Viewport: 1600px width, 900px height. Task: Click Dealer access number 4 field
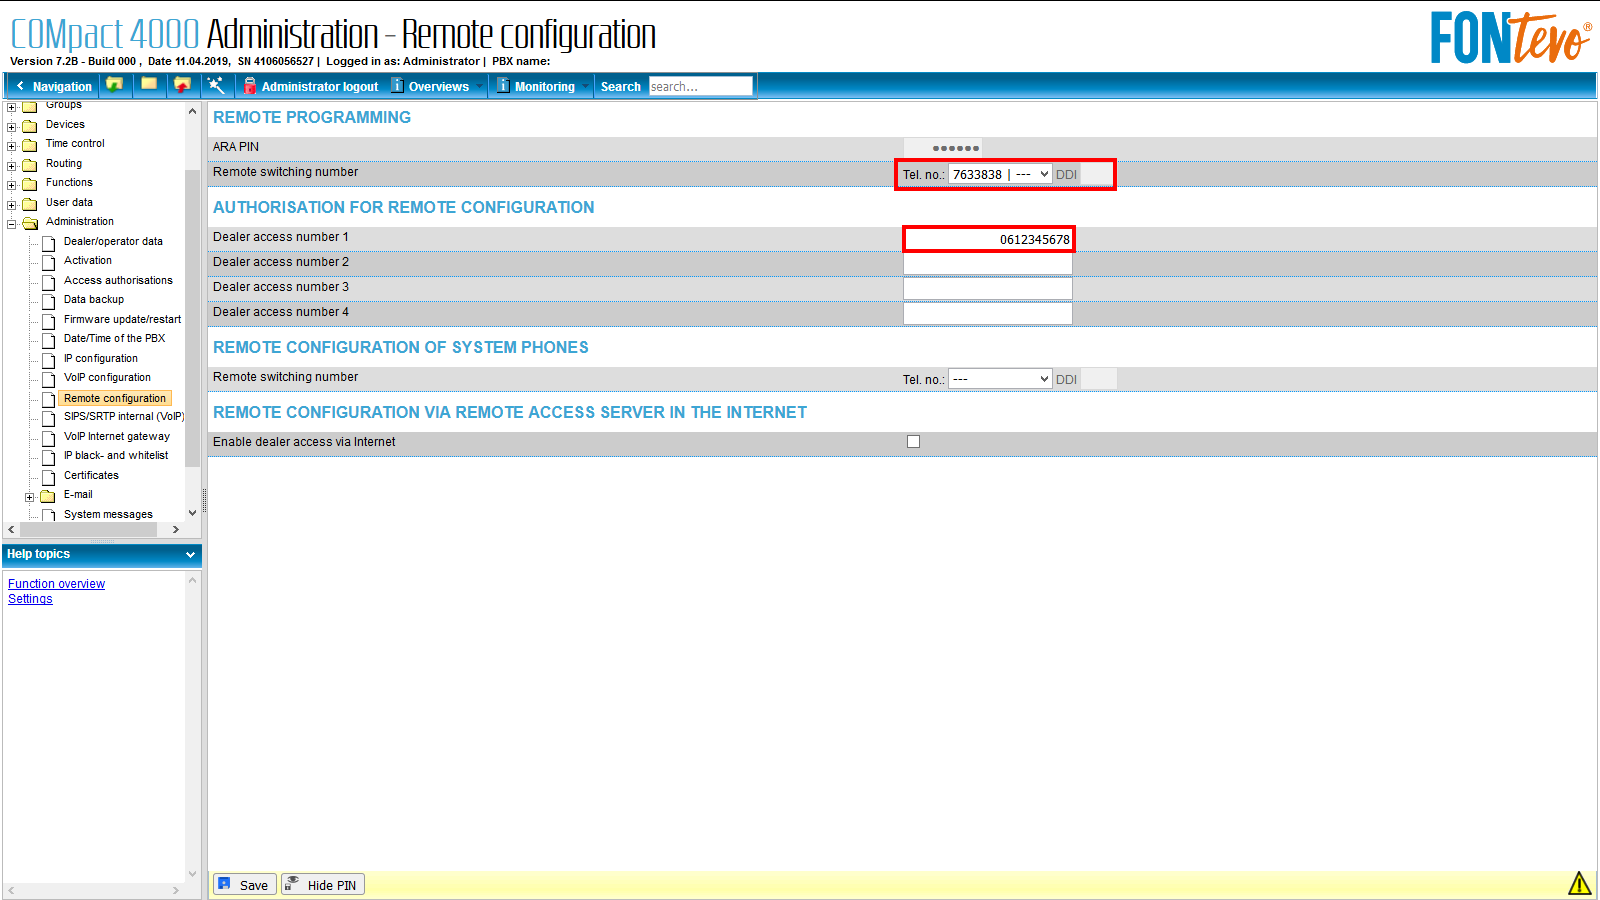point(988,314)
